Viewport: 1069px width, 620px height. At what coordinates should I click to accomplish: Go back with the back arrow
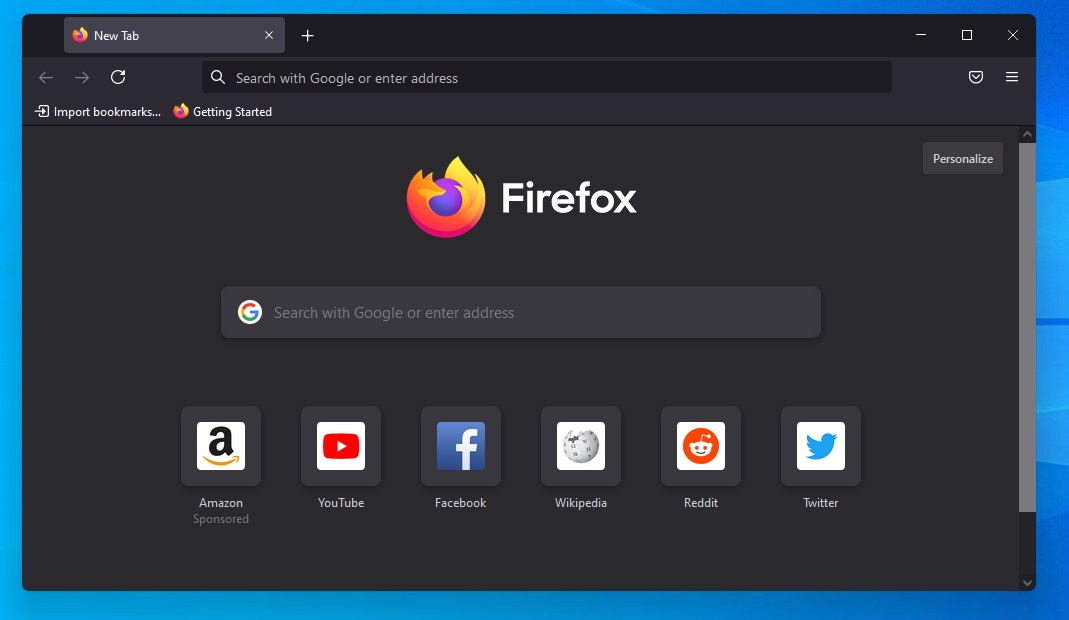[46, 78]
